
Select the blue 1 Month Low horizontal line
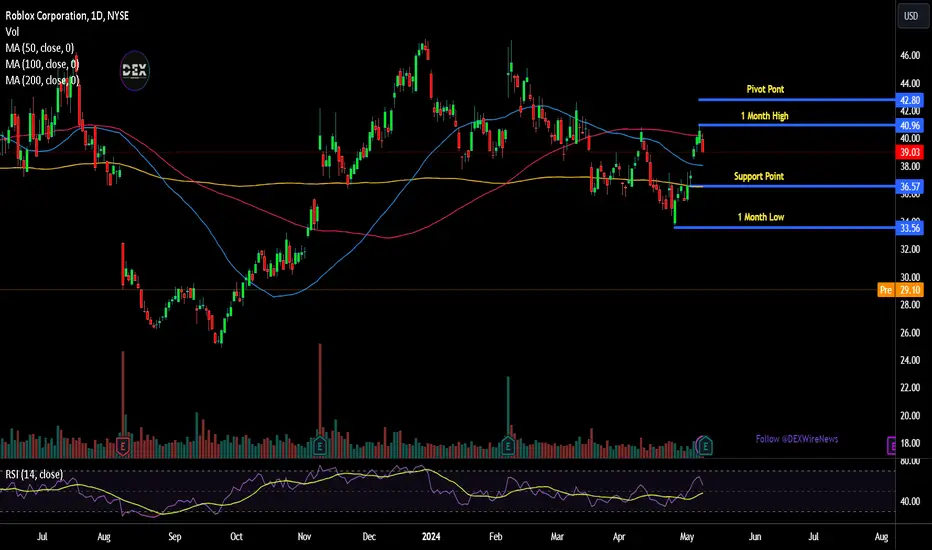pos(785,228)
